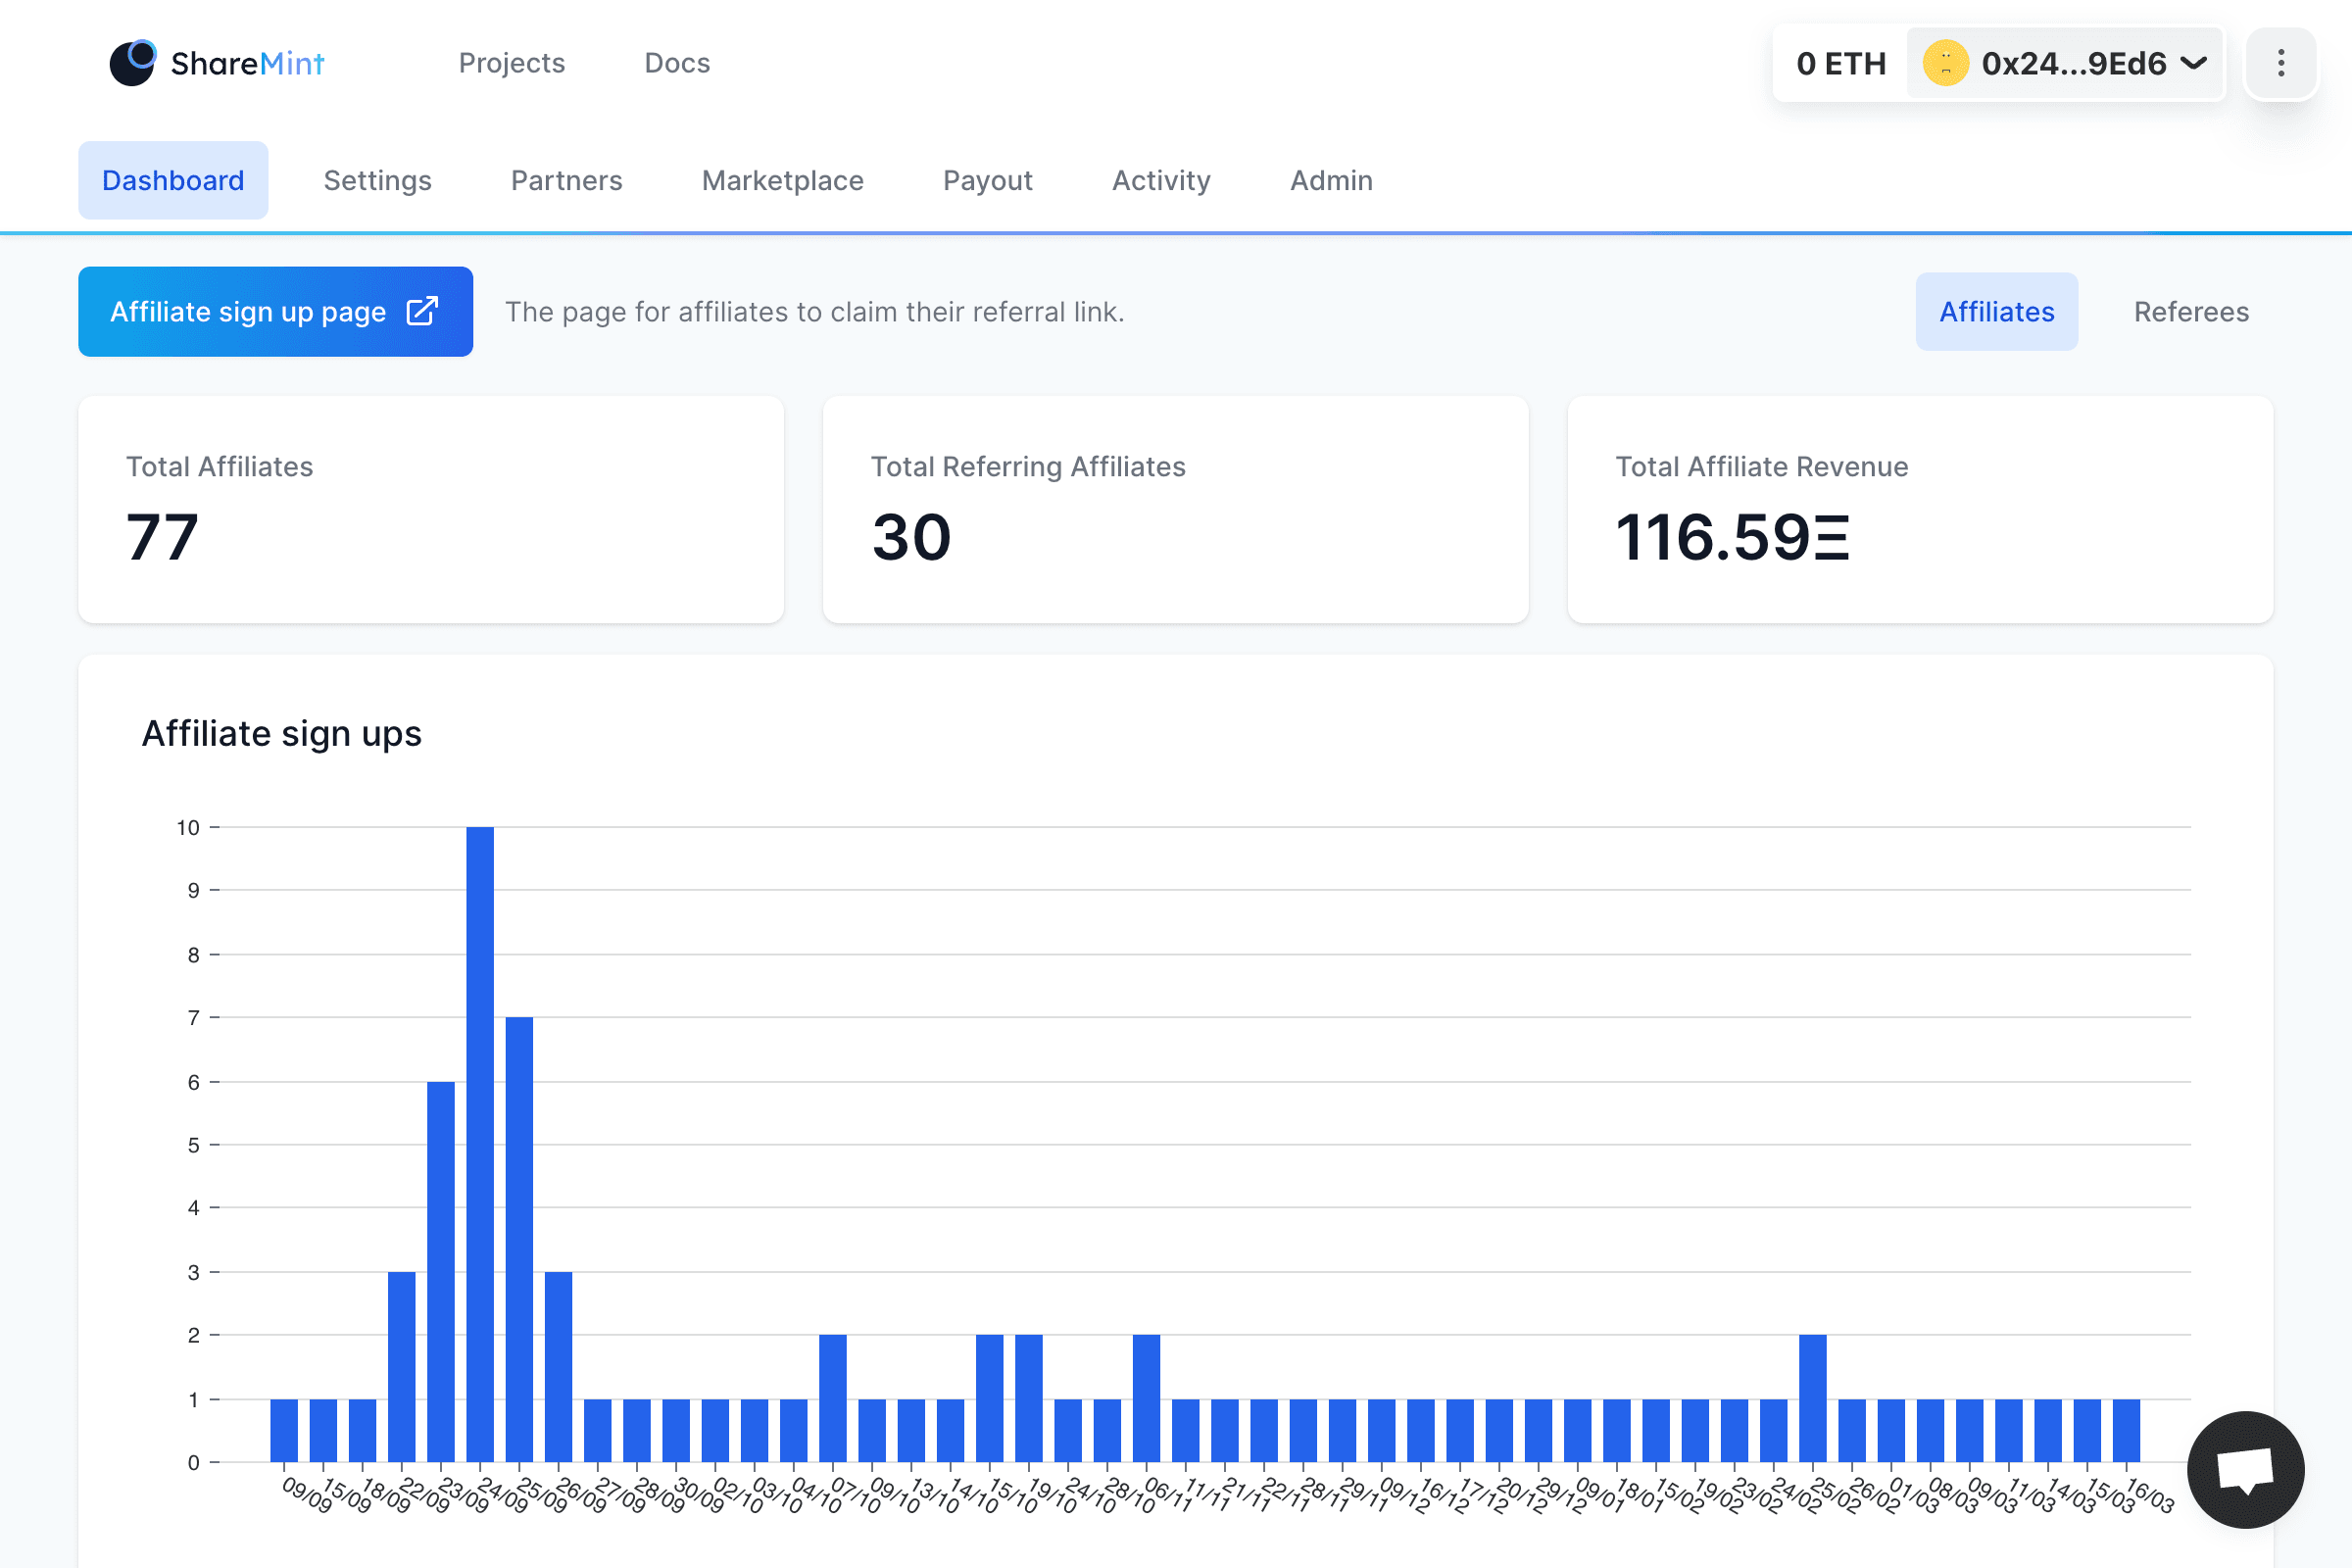Click the ShareMint logo icon
The image size is (2352, 1568).
(x=132, y=63)
